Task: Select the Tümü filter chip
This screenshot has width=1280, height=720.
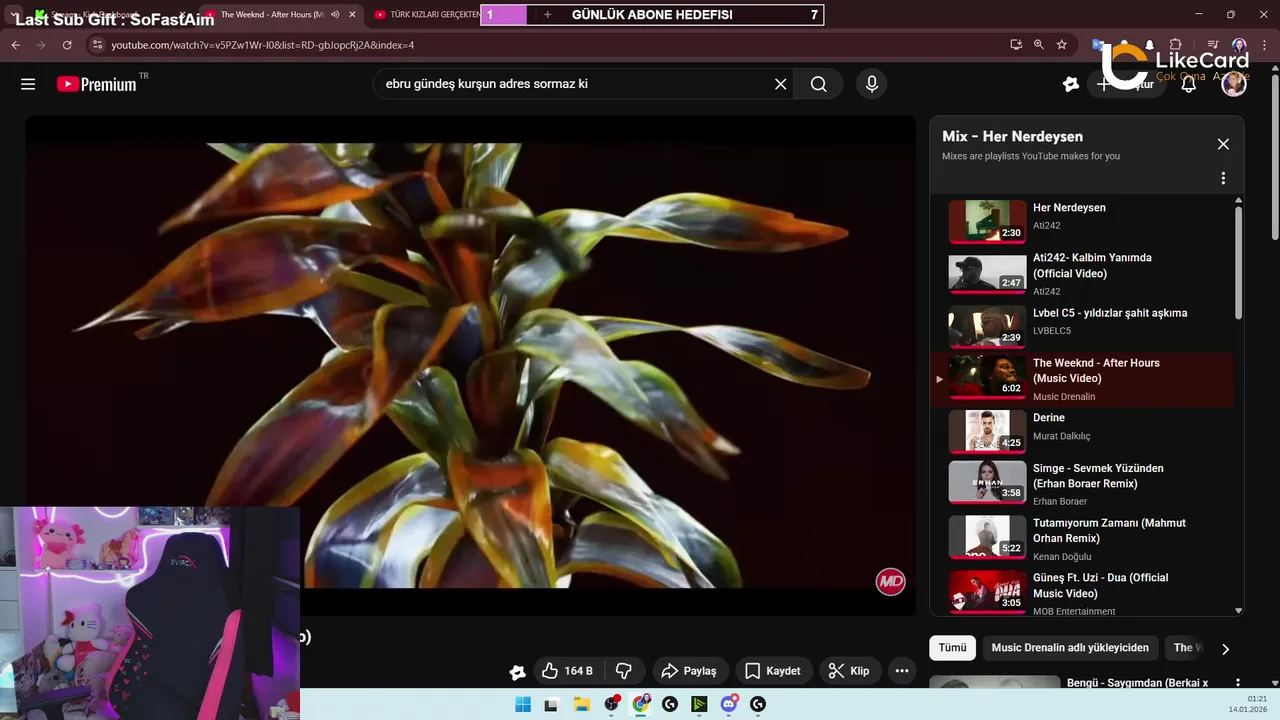Action: pyautogui.click(x=952, y=647)
